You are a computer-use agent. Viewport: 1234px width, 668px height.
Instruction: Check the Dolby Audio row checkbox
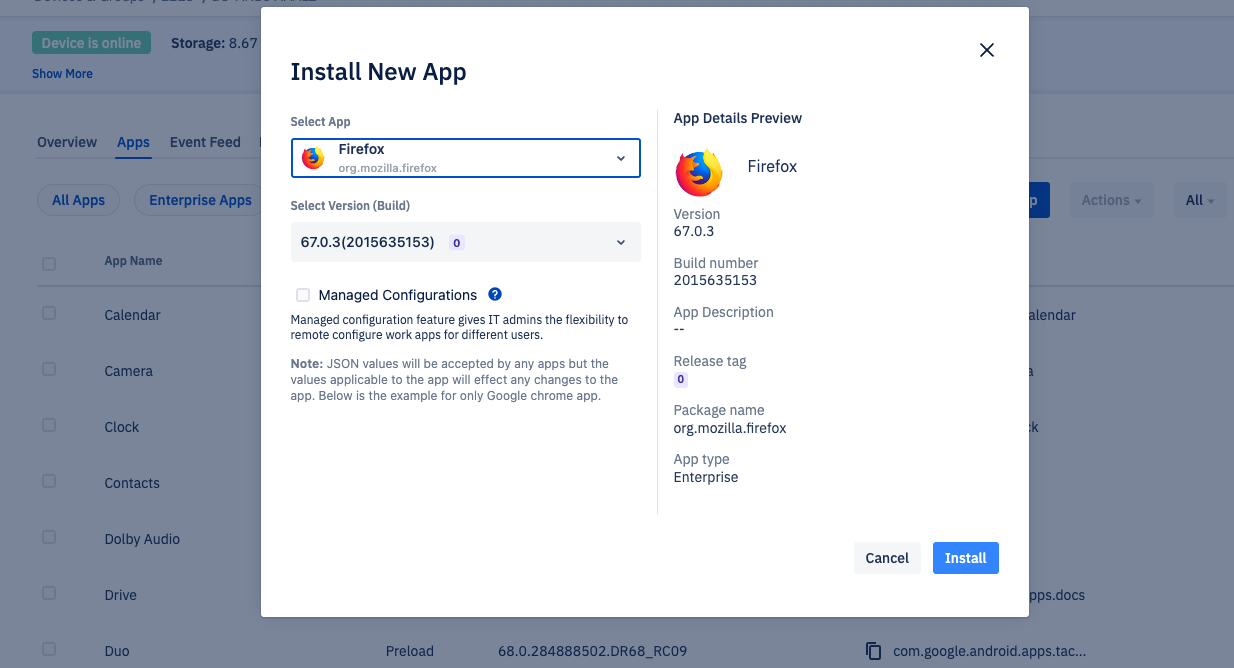(x=49, y=537)
